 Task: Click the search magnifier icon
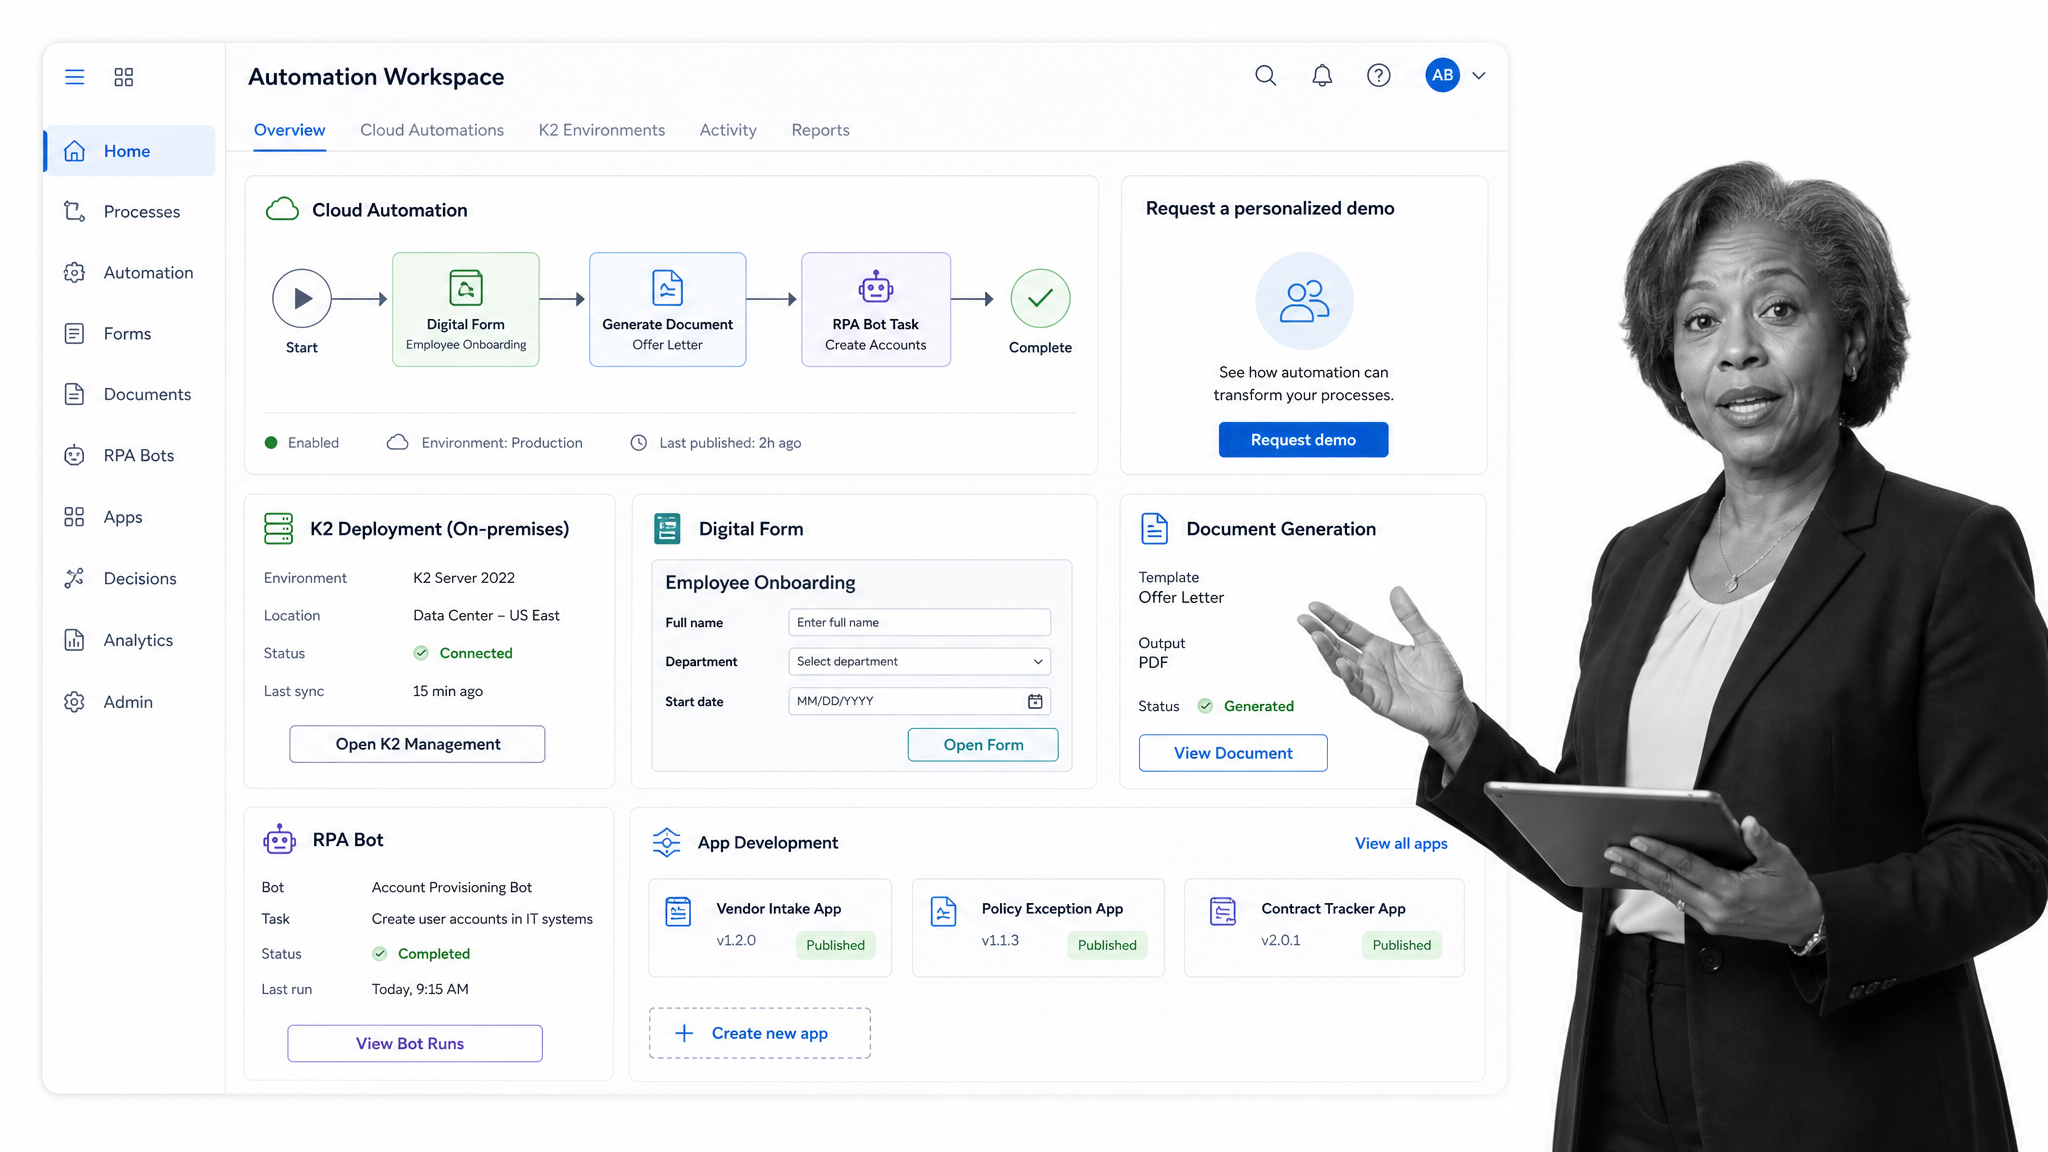tap(1265, 75)
